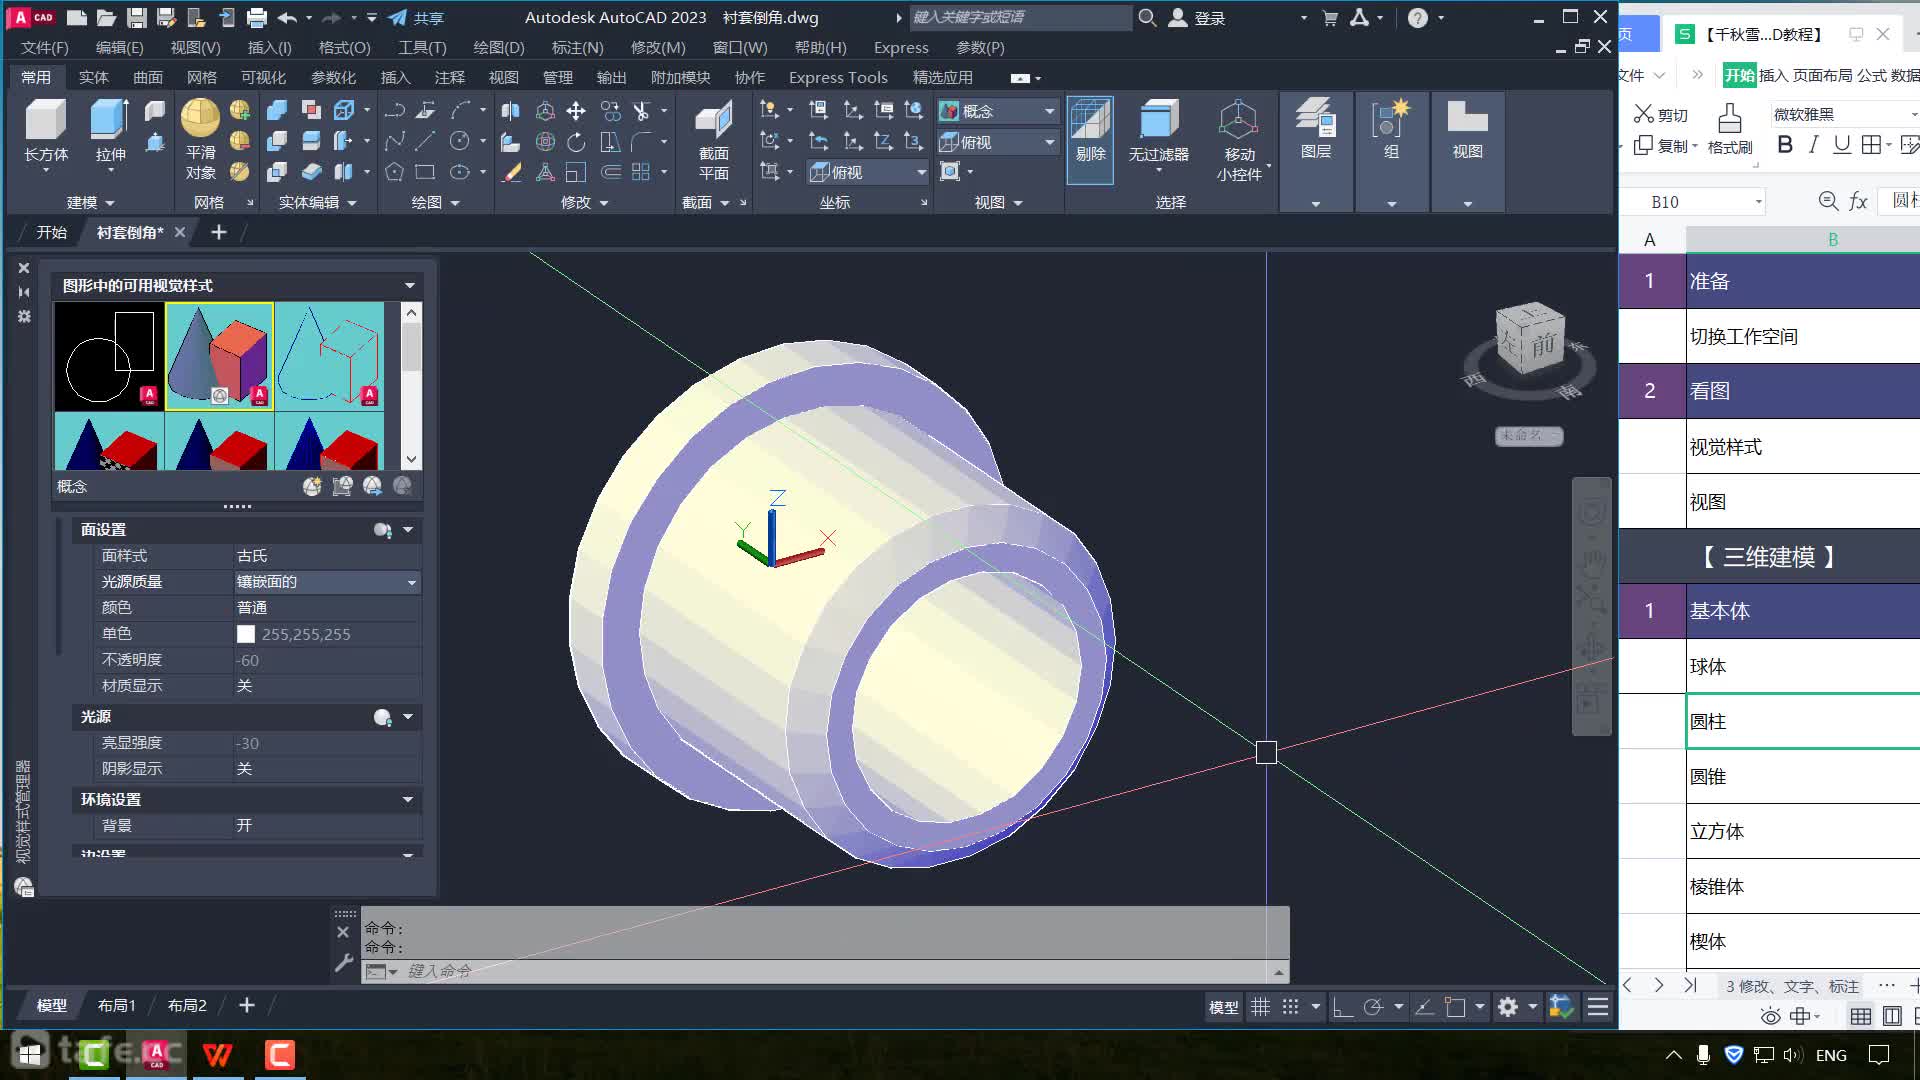Click 剪切 in the spreadsheet window
The width and height of the screenshot is (1920, 1080).
click(x=1661, y=114)
